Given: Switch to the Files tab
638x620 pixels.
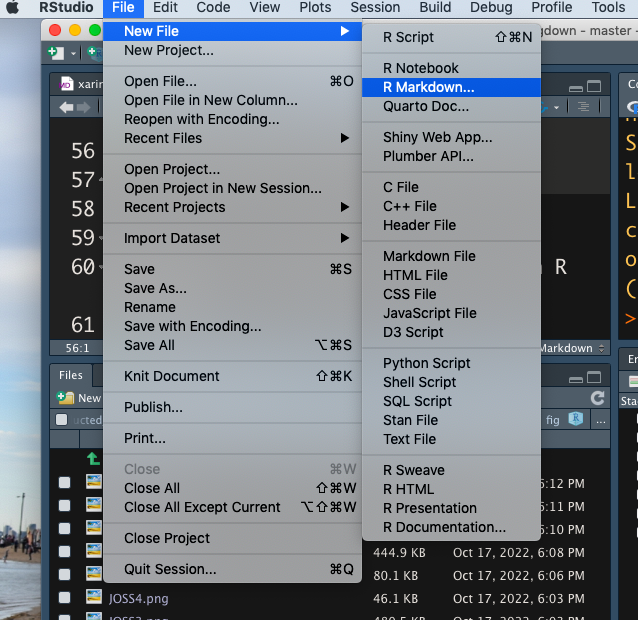Looking at the screenshot, I should pyautogui.click(x=71, y=375).
